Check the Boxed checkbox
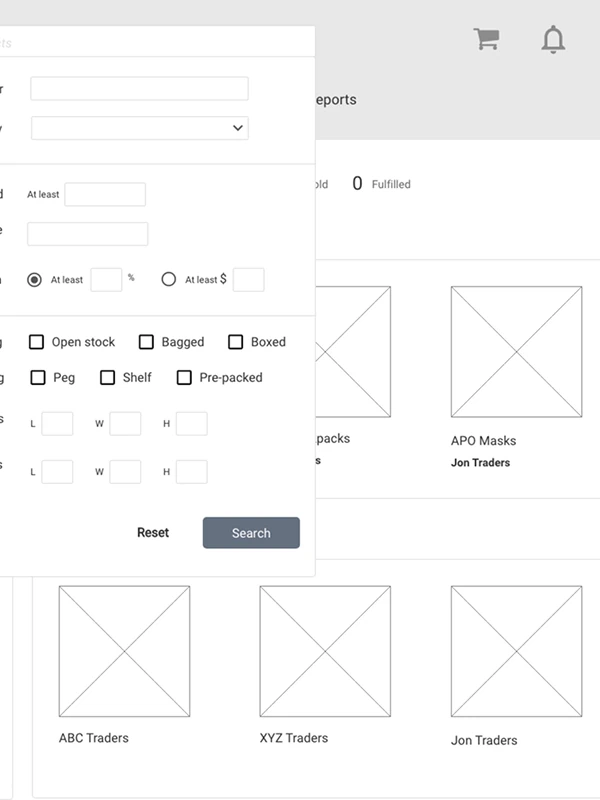 (x=236, y=342)
